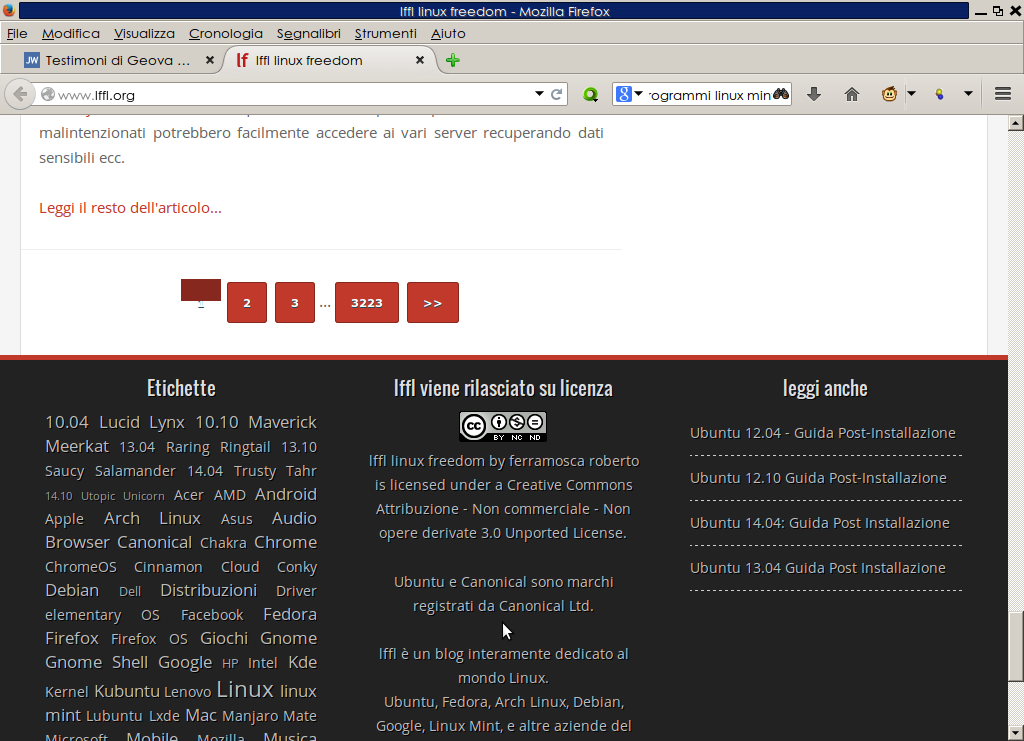This screenshot has width=1024, height=741.
Task: Click the Creative Commons license badge
Action: click(x=503, y=426)
